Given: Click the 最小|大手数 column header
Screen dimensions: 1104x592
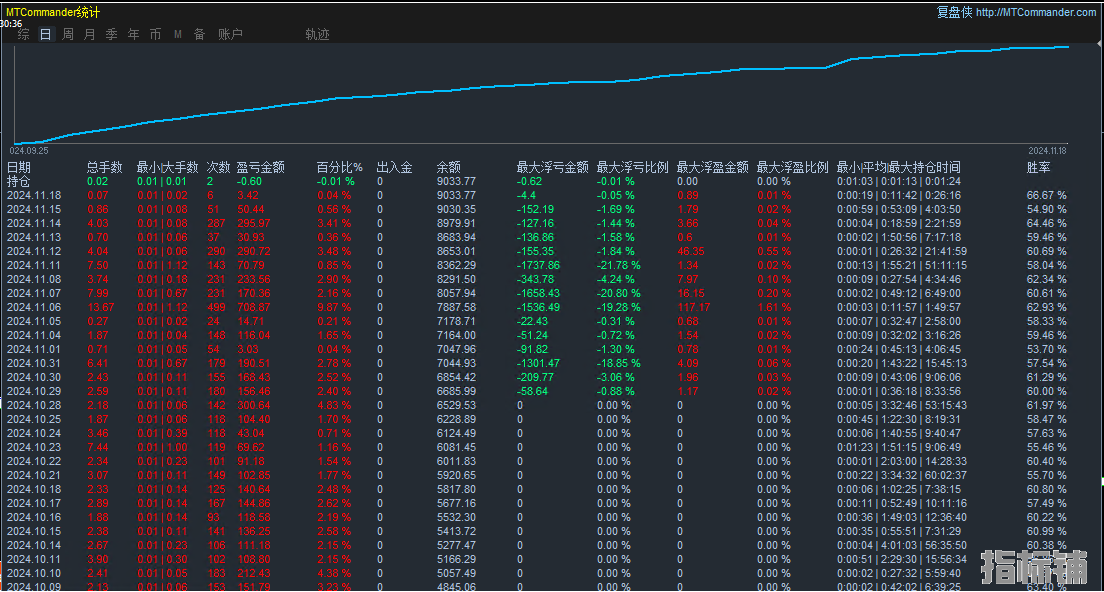Looking at the screenshot, I should 168,168.
